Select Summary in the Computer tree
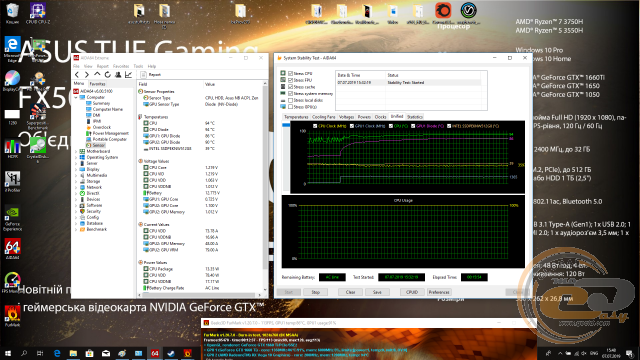This screenshot has width=640, height=360. (101, 104)
